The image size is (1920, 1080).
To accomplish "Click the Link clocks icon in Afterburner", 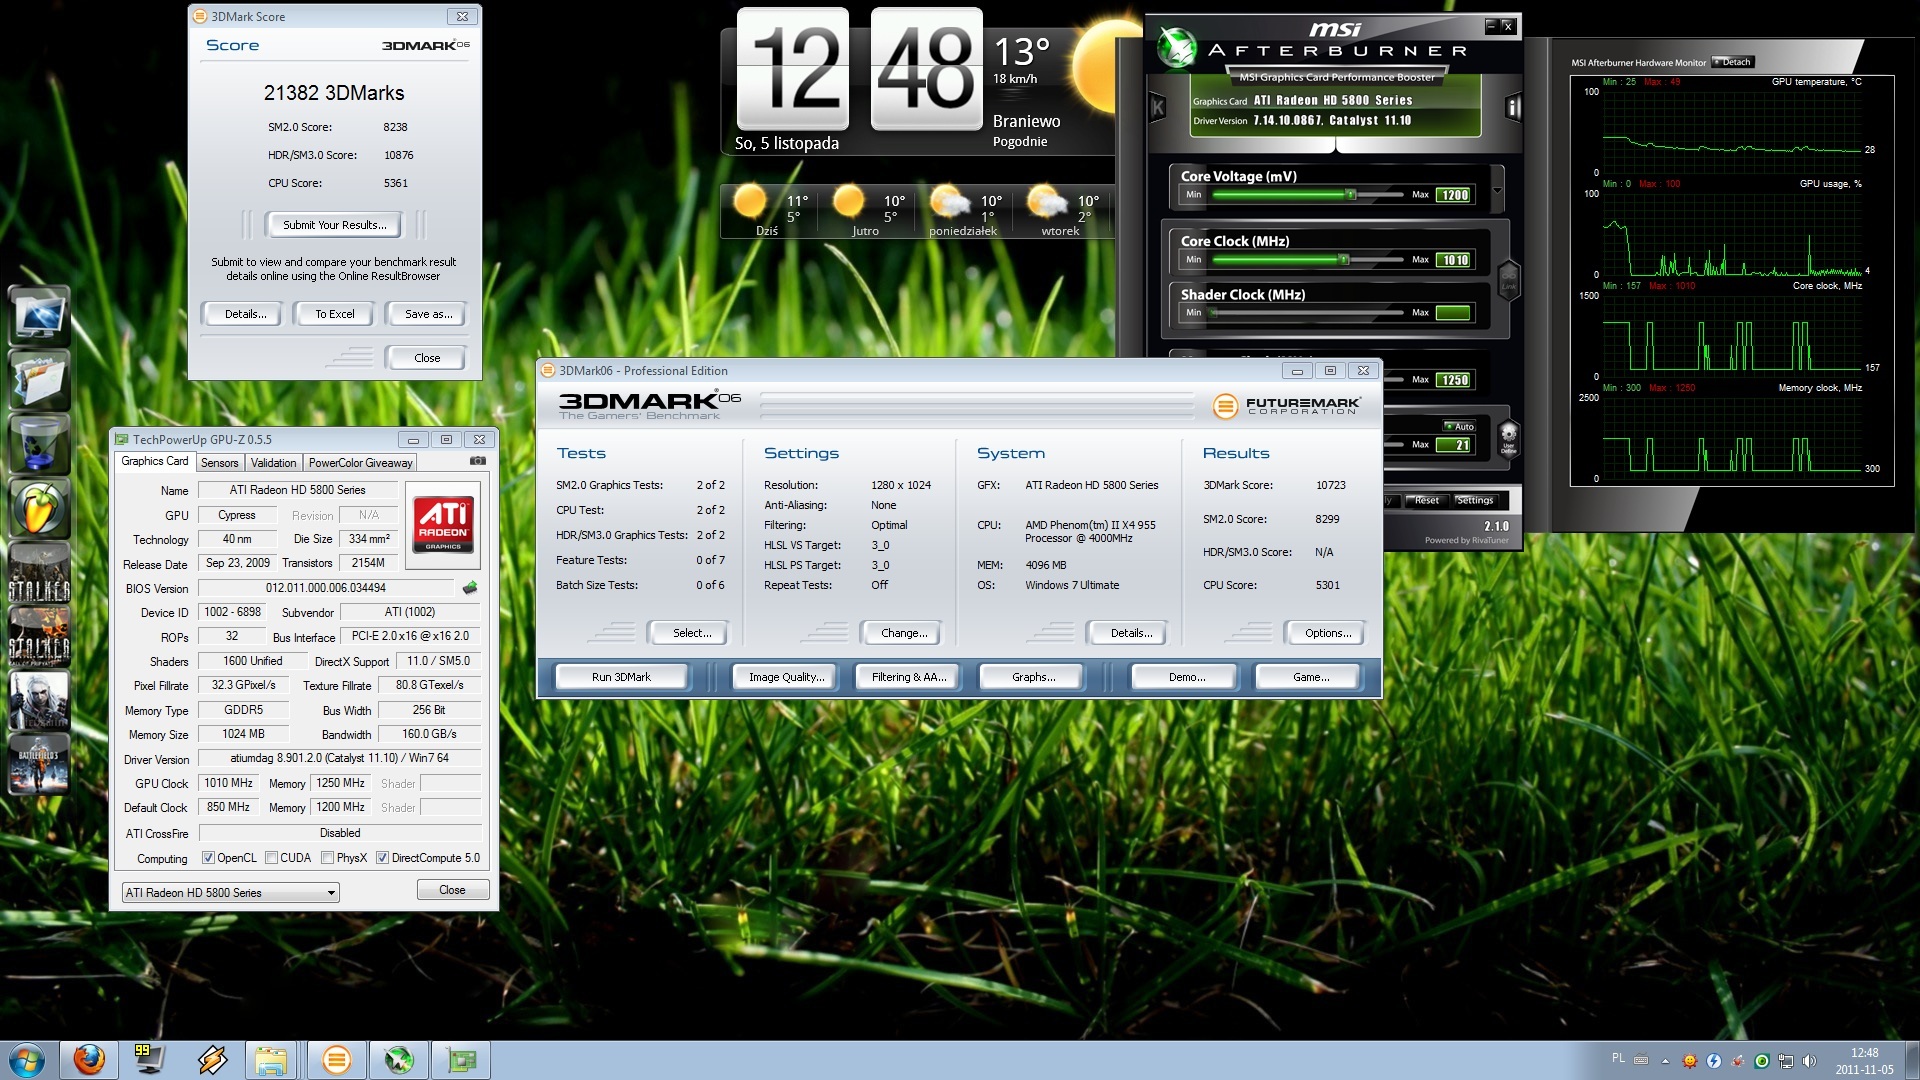I will [x=1508, y=279].
